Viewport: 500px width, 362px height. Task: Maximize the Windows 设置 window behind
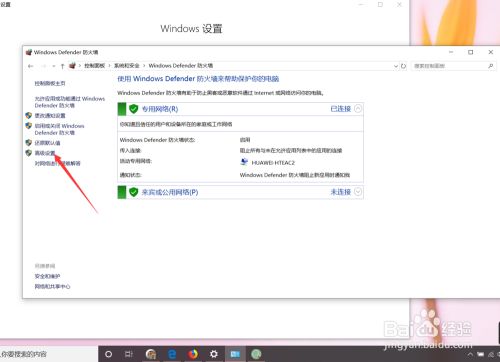pyautogui.click(x=380, y=5)
